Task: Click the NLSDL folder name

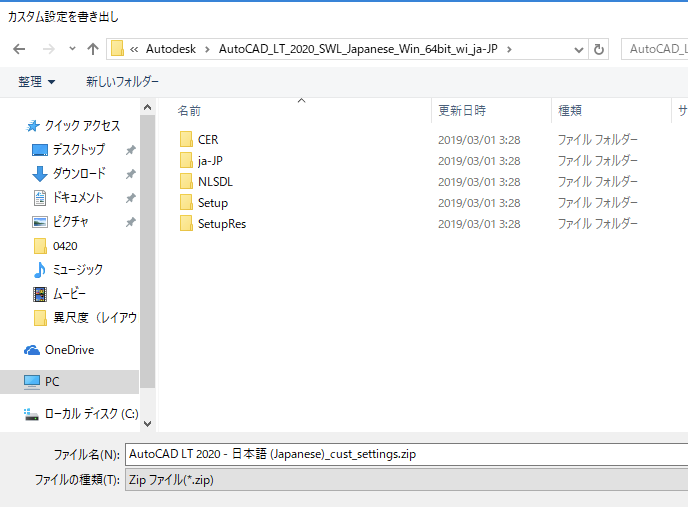Action: pyautogui.click(x=215, y=182)
